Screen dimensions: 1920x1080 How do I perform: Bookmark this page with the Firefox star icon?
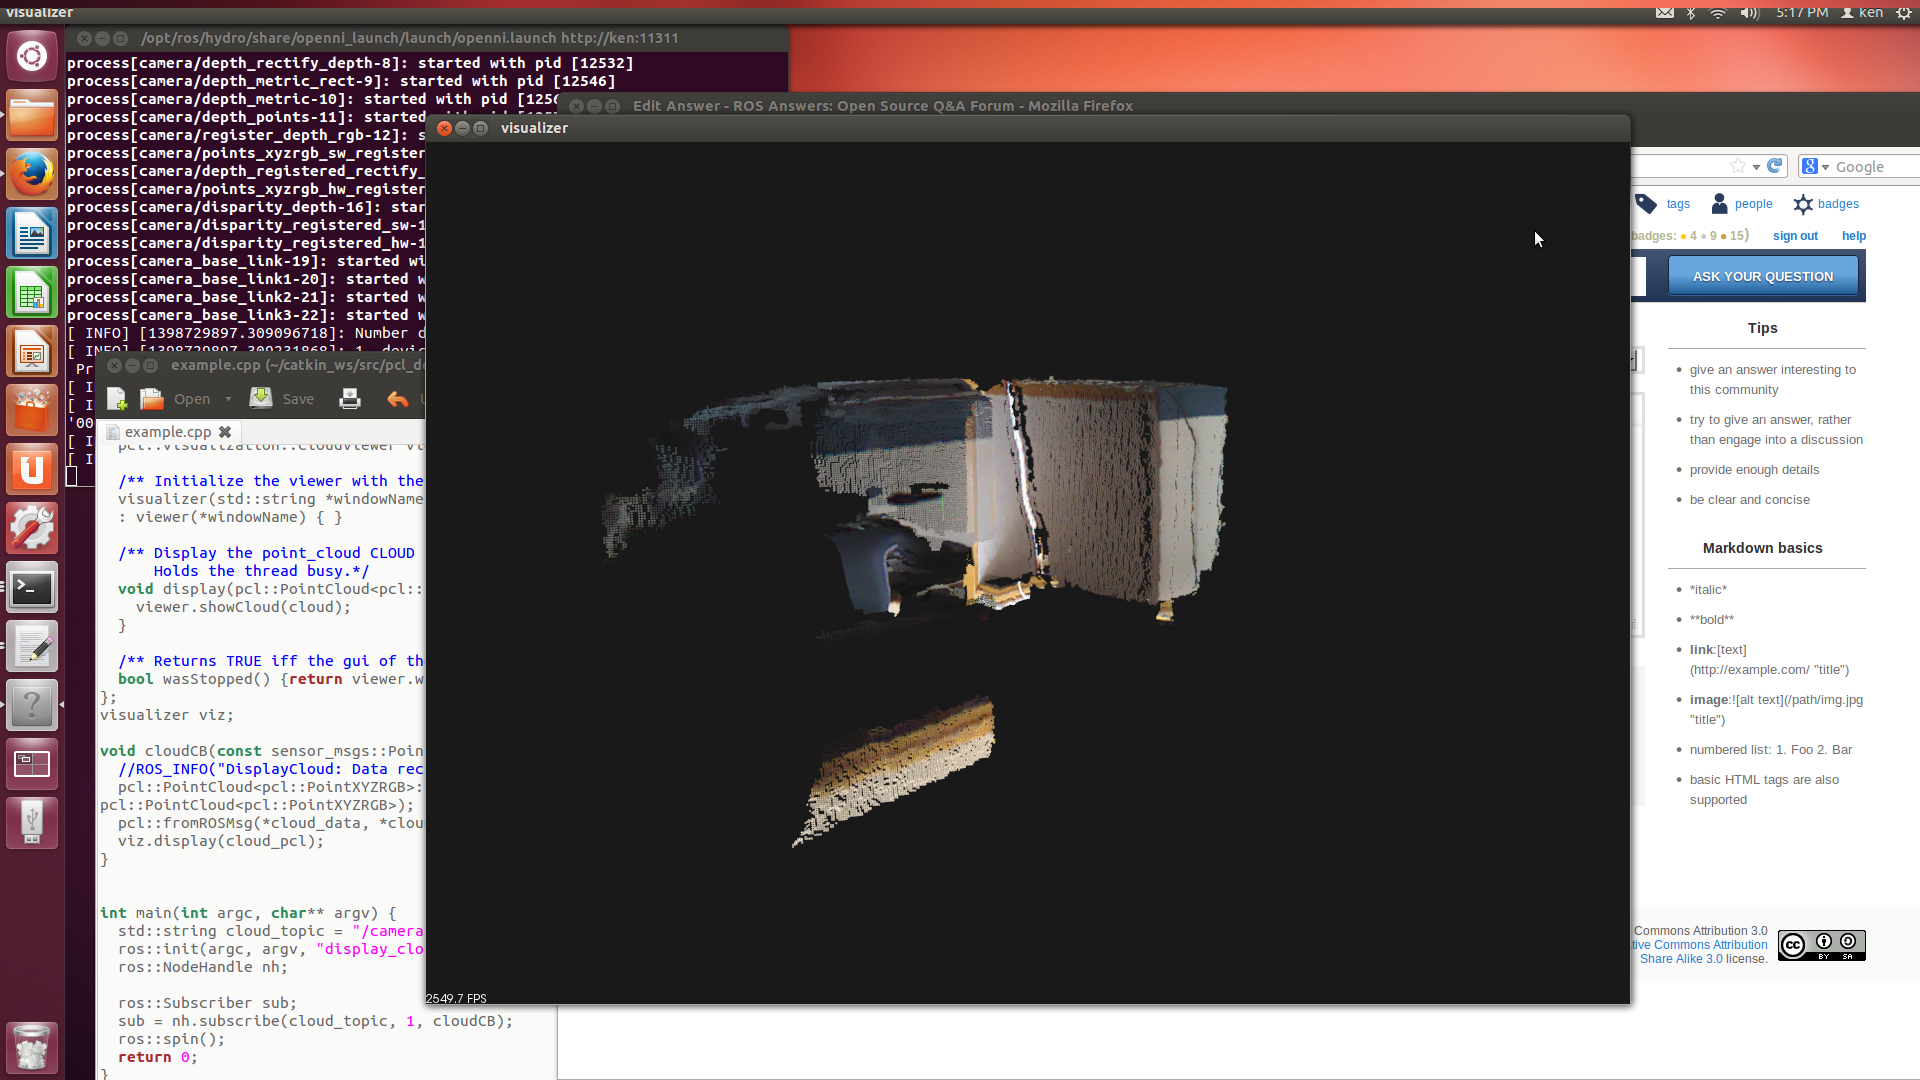tap(1738, 166)
